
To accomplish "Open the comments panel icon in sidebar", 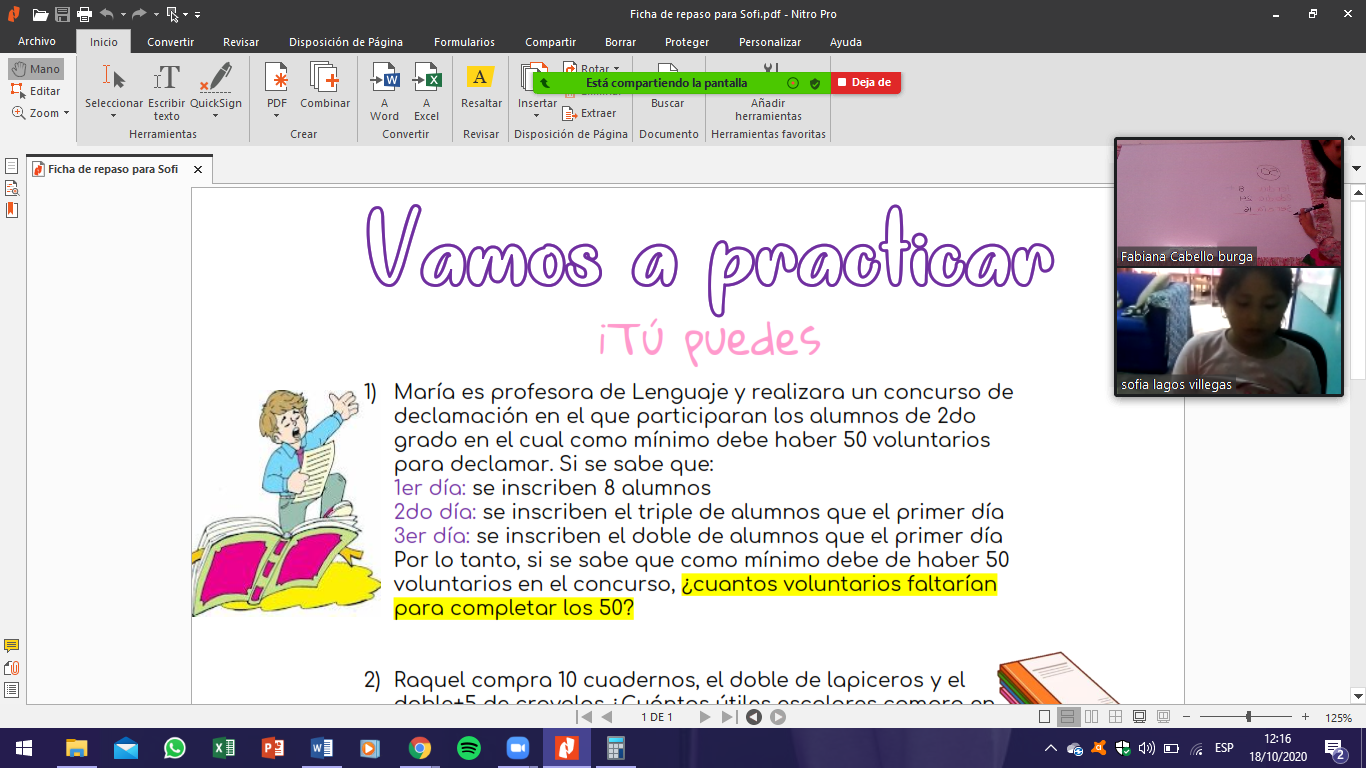I will (x=12, y=646).
